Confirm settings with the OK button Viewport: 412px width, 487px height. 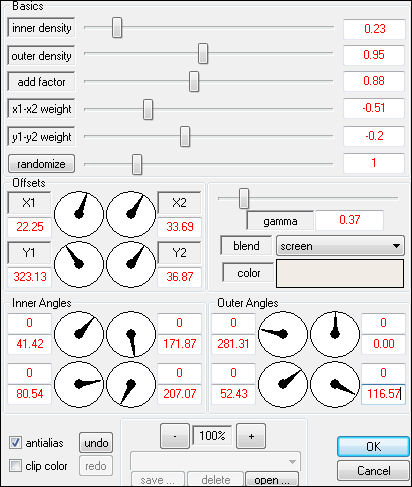pyautogui.click(x=373, y=446)
